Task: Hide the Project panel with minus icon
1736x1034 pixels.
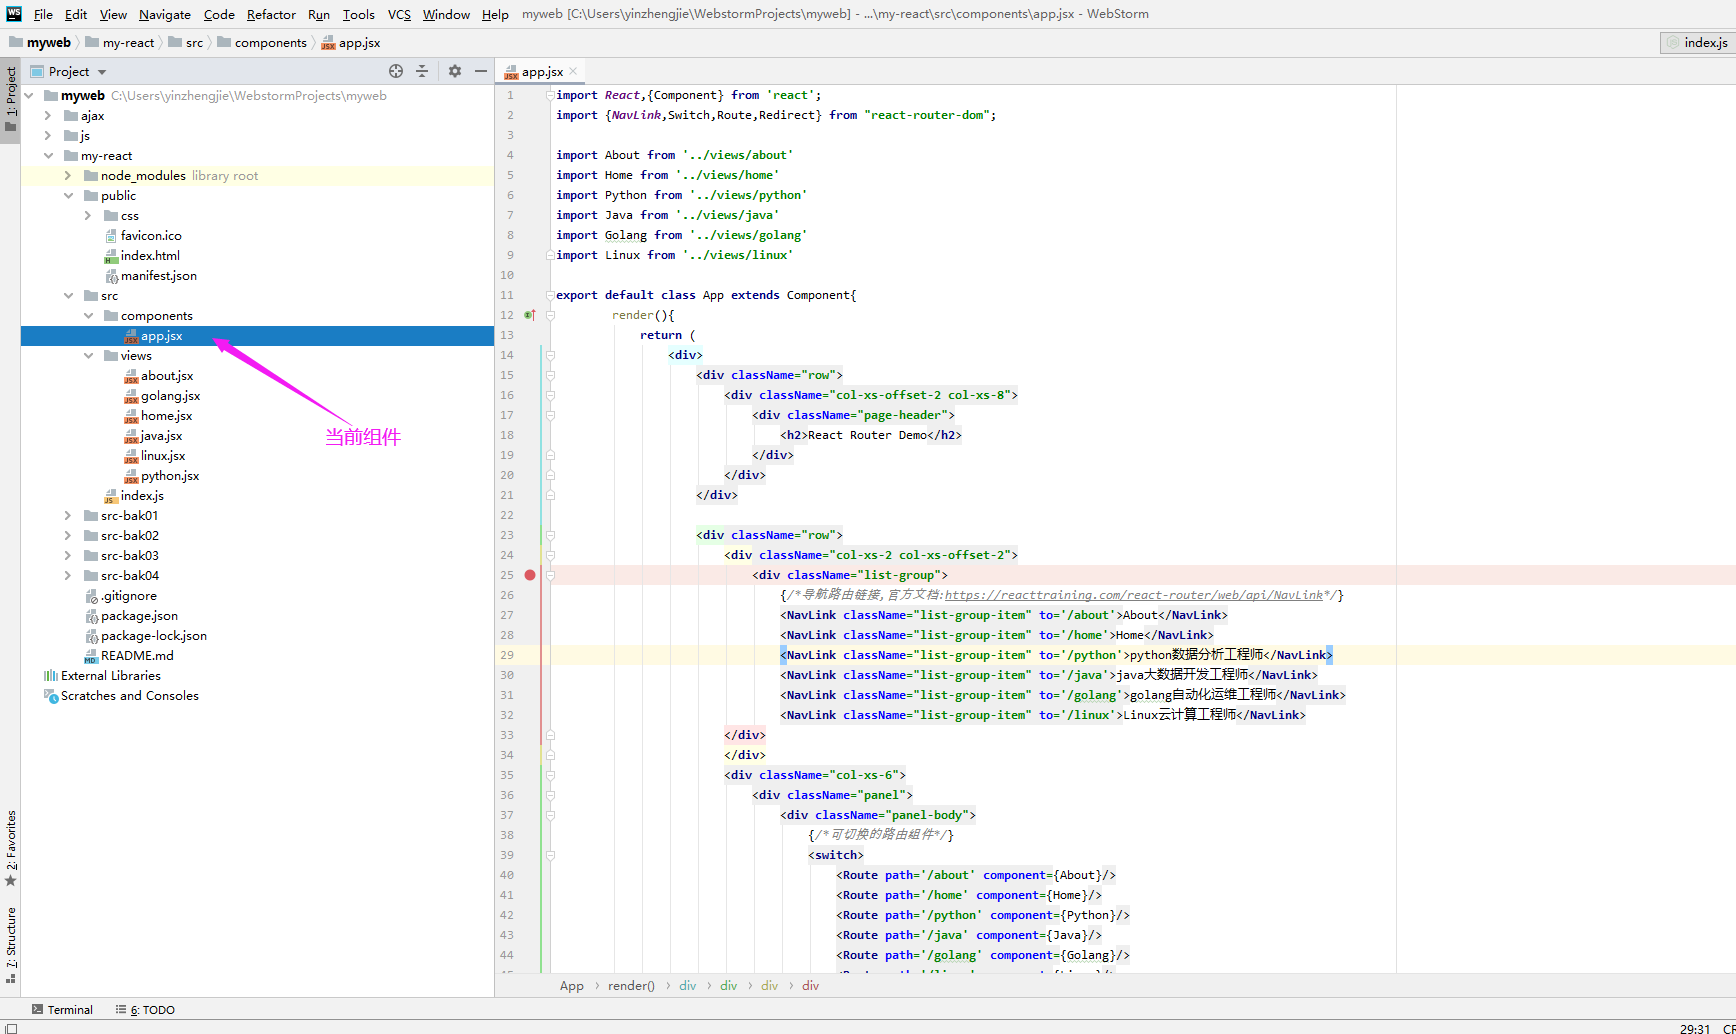Action: tap(481, 71)
